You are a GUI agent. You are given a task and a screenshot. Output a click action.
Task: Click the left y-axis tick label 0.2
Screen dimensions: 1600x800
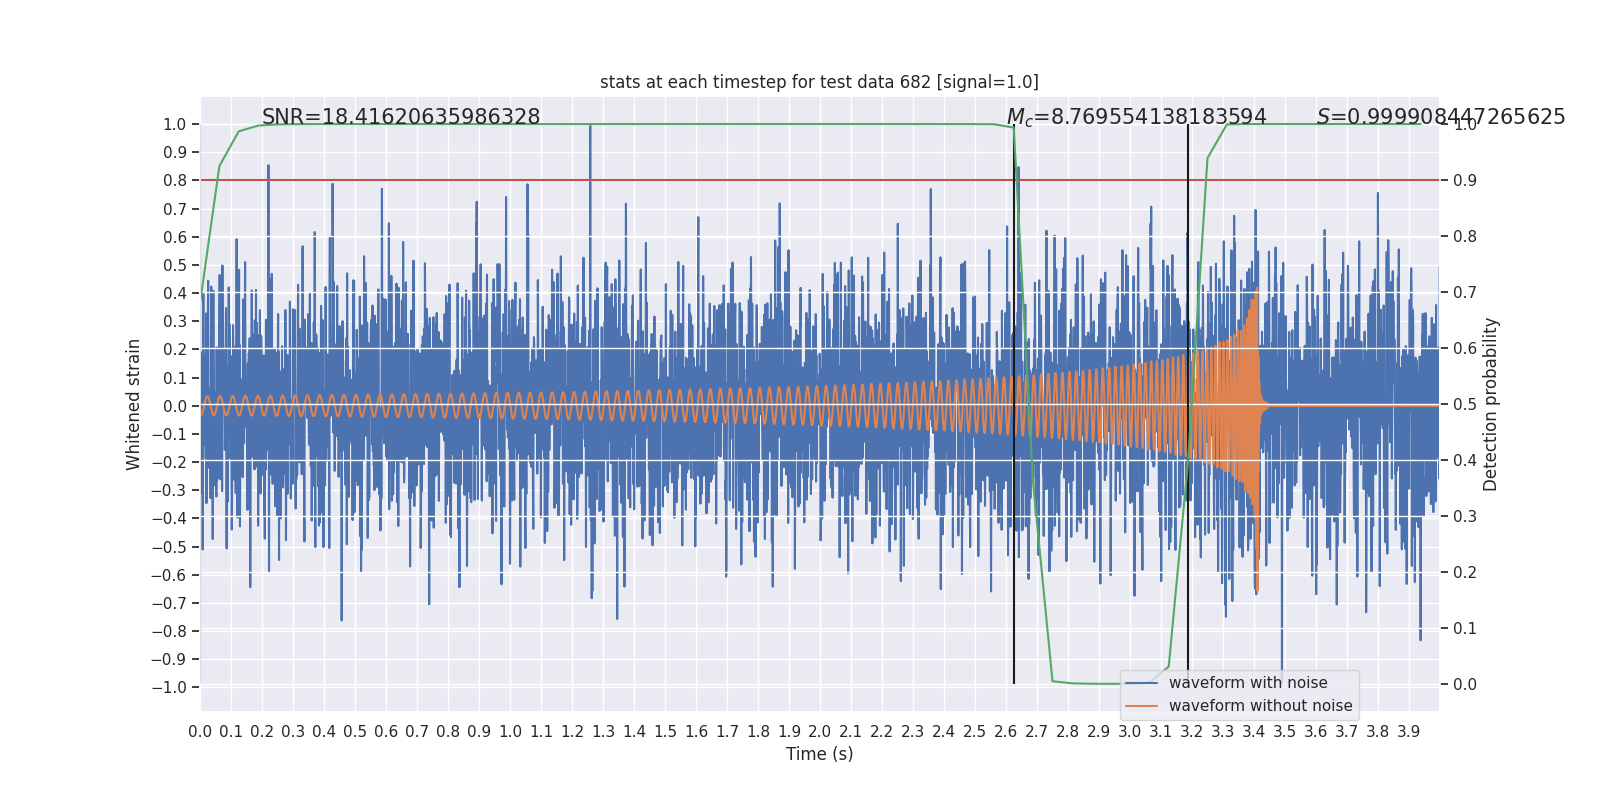[175, 350]
